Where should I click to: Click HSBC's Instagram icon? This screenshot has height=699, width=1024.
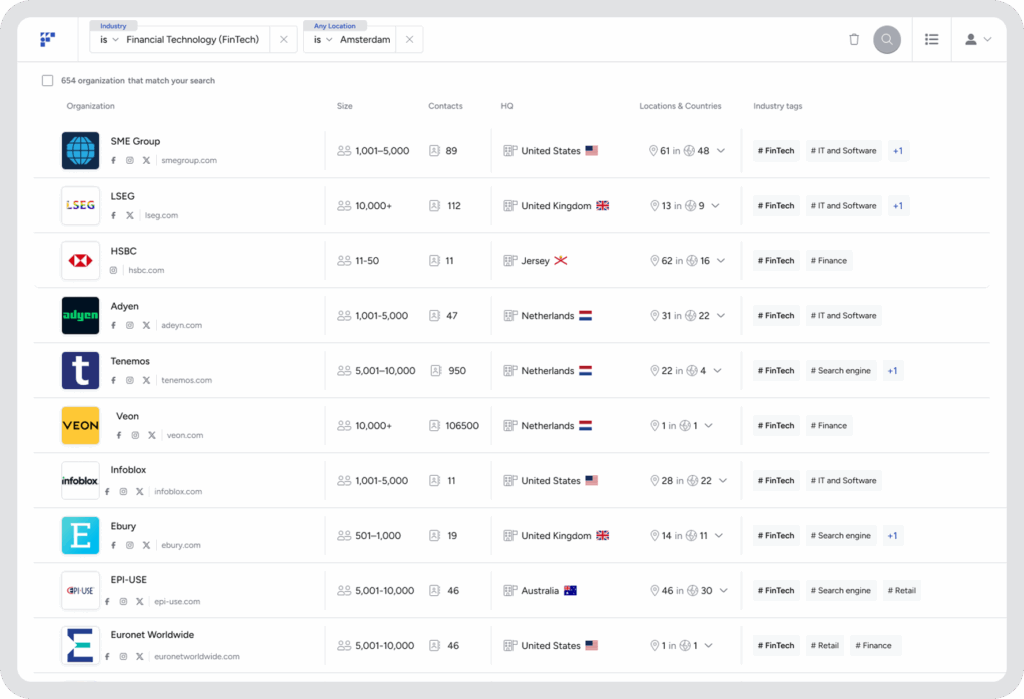(x=114, y=270)
